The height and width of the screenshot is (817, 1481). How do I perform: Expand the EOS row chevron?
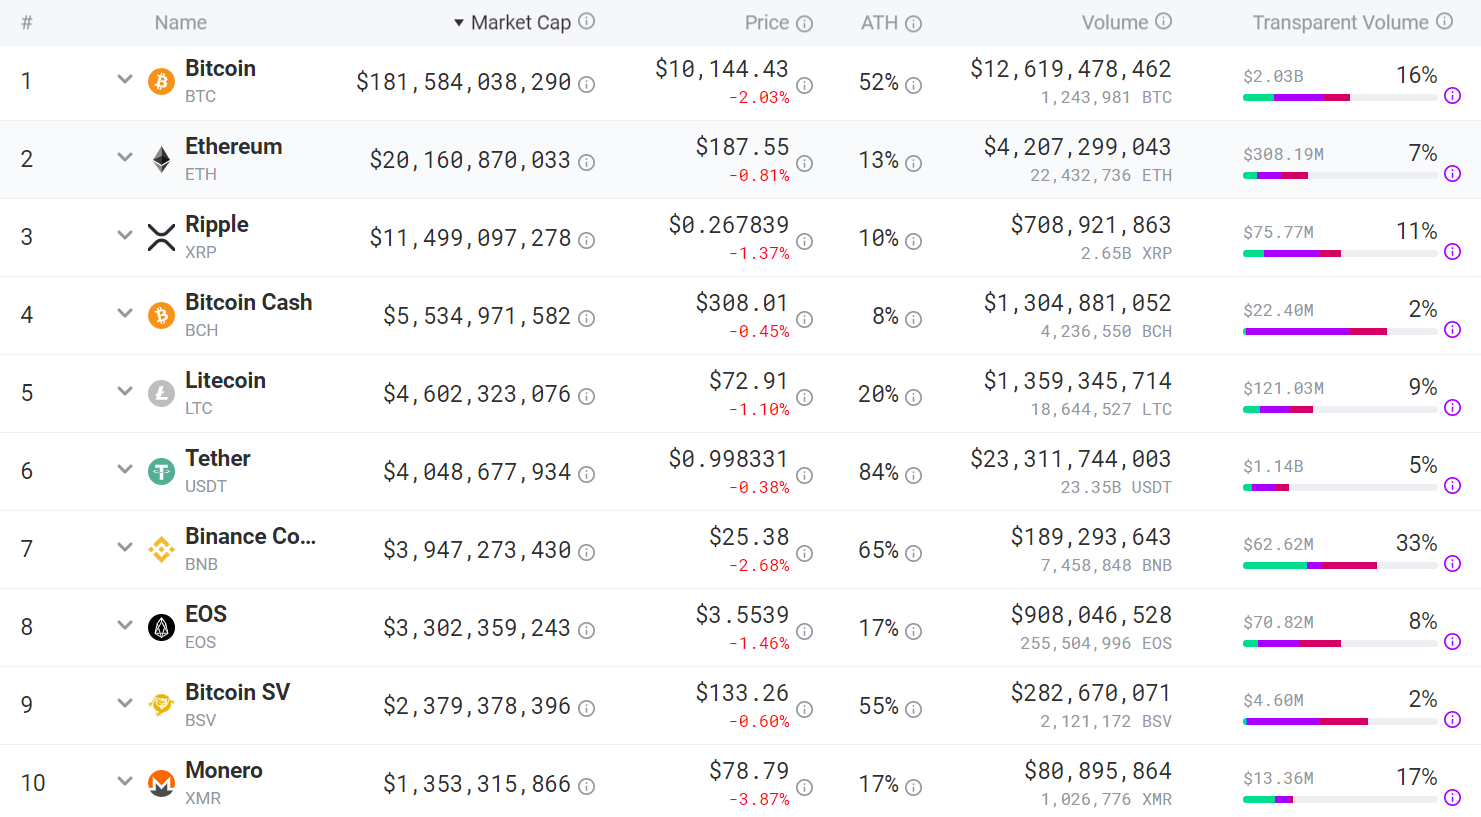tap(125, 625)
